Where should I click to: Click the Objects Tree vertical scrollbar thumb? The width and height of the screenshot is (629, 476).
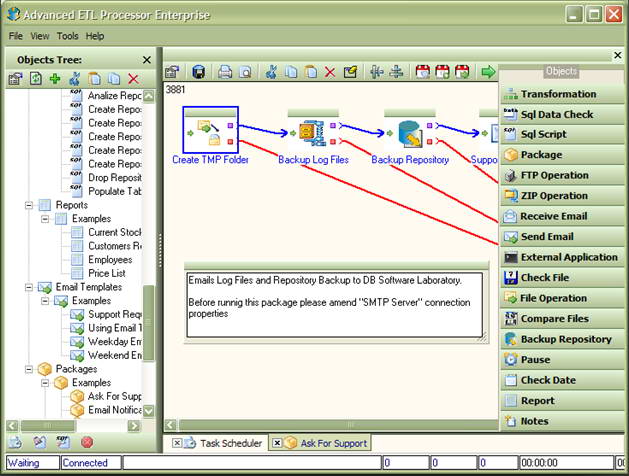tap(149, 323)
